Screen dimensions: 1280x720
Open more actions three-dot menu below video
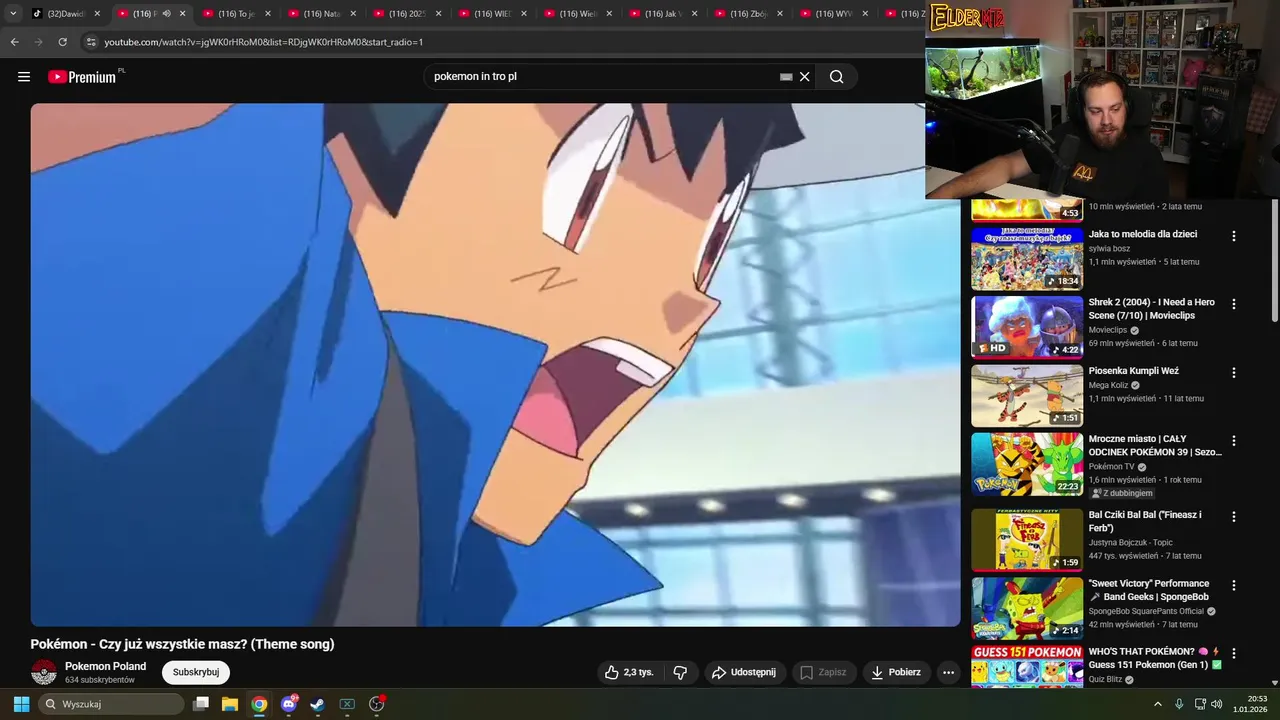pyautogui.click(x=949, y=673)
